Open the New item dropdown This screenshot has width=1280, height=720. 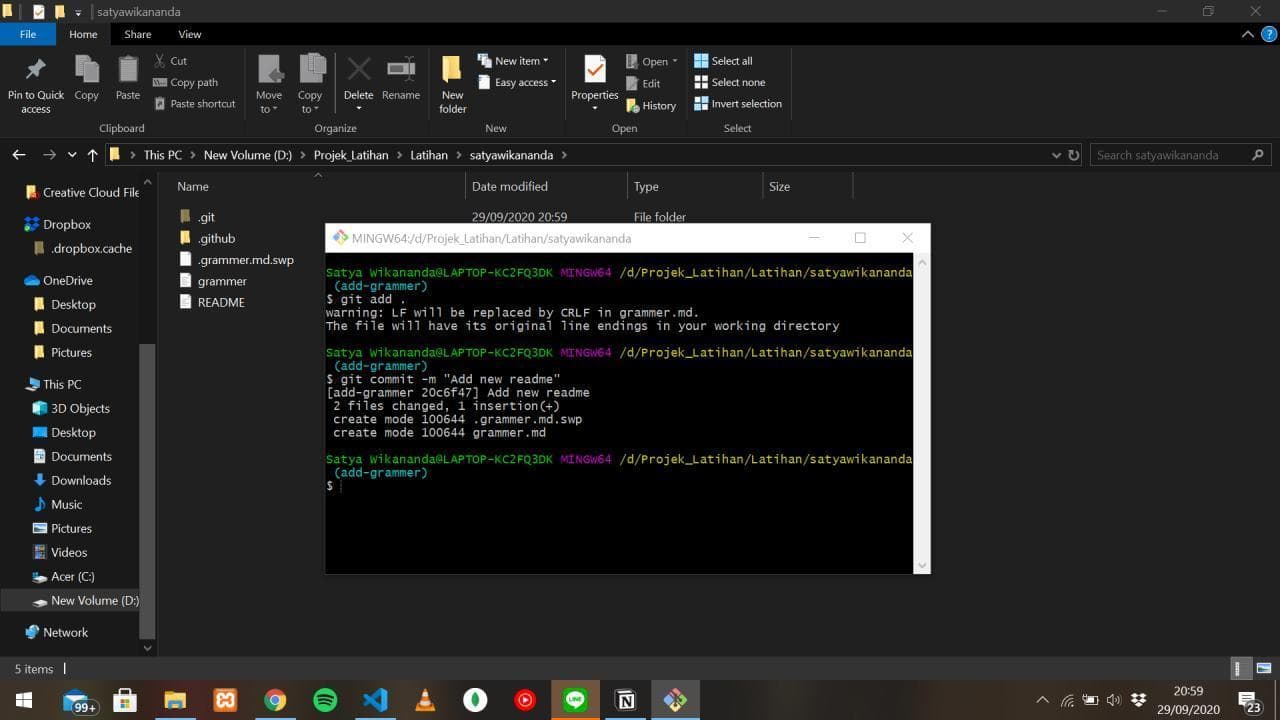coord(513,61)
